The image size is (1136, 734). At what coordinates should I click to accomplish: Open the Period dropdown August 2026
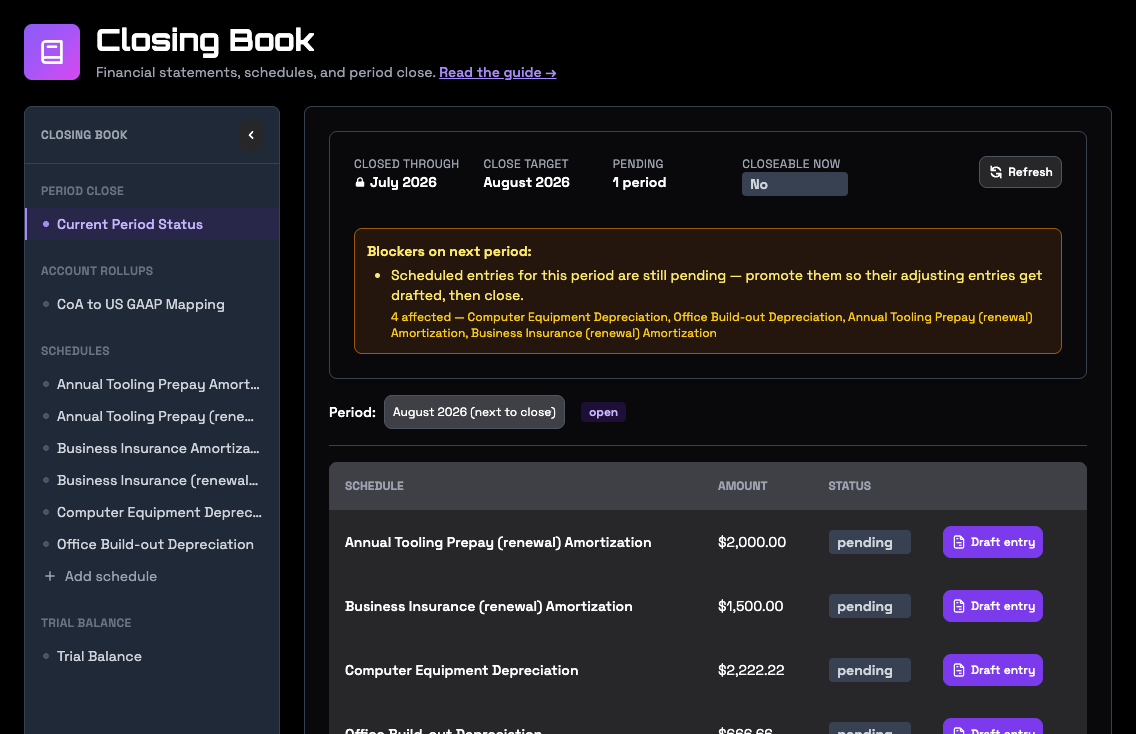(x=474, y=412)
